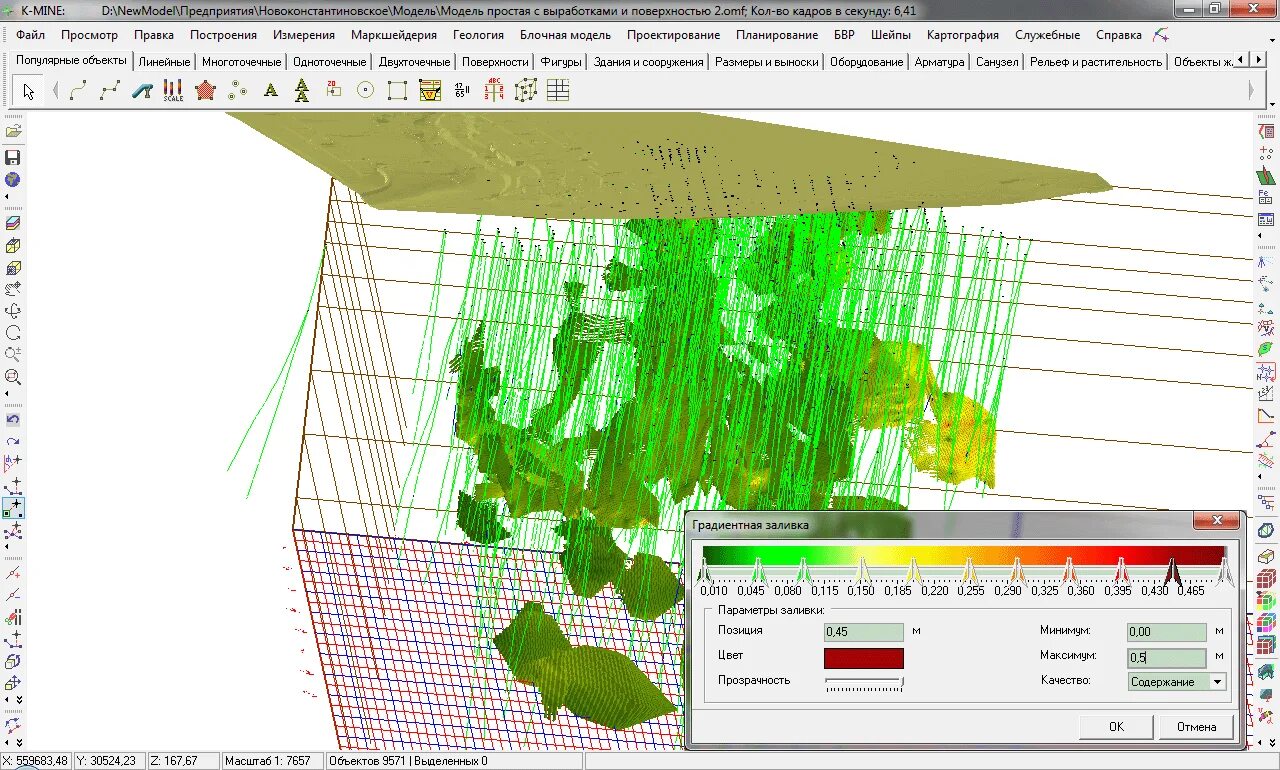Switch to the Поверхности tab
This screenshot has height=770, width=1280.
tap(495, 62)
